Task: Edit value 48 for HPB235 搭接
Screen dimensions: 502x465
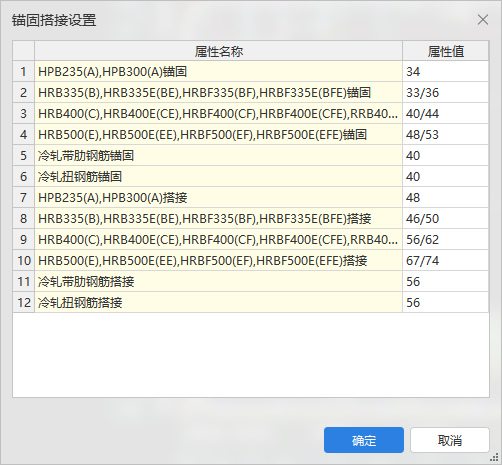Action: (x=446, y=197)
